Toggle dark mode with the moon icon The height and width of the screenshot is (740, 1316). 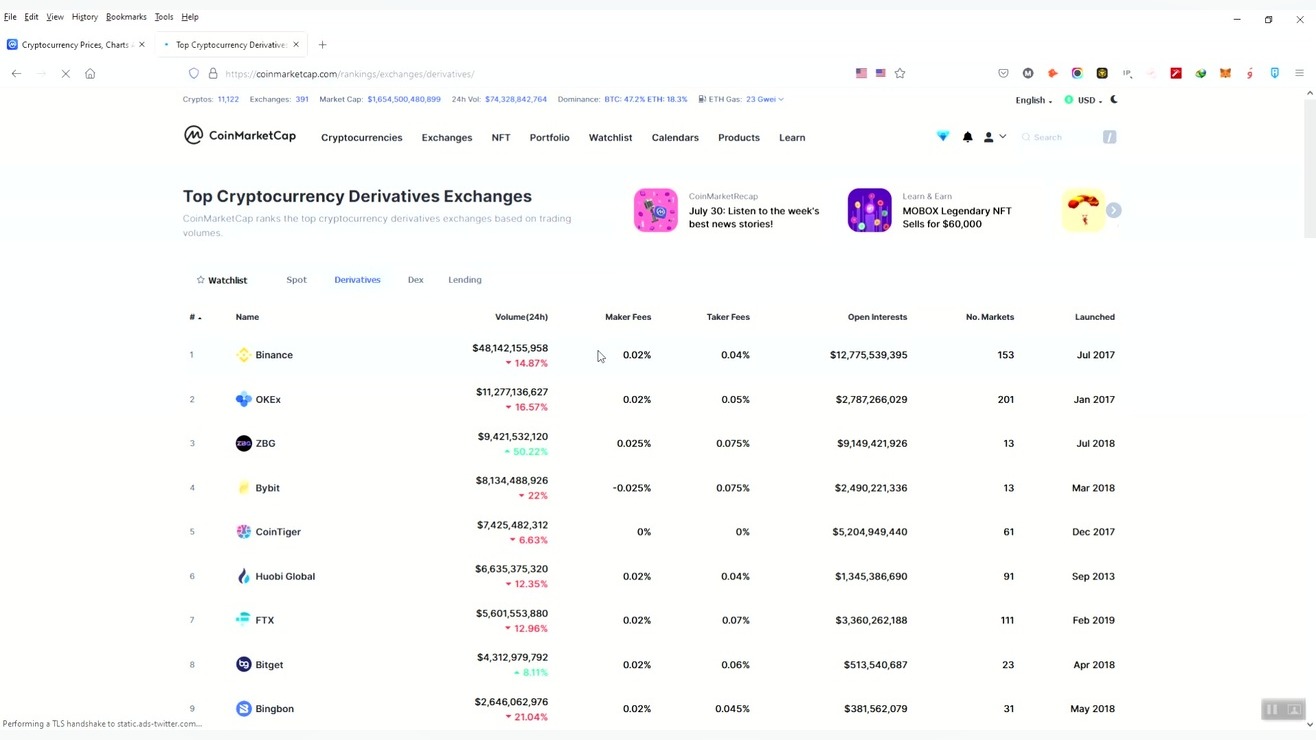pyautogui.click(x=1114, y=100)
